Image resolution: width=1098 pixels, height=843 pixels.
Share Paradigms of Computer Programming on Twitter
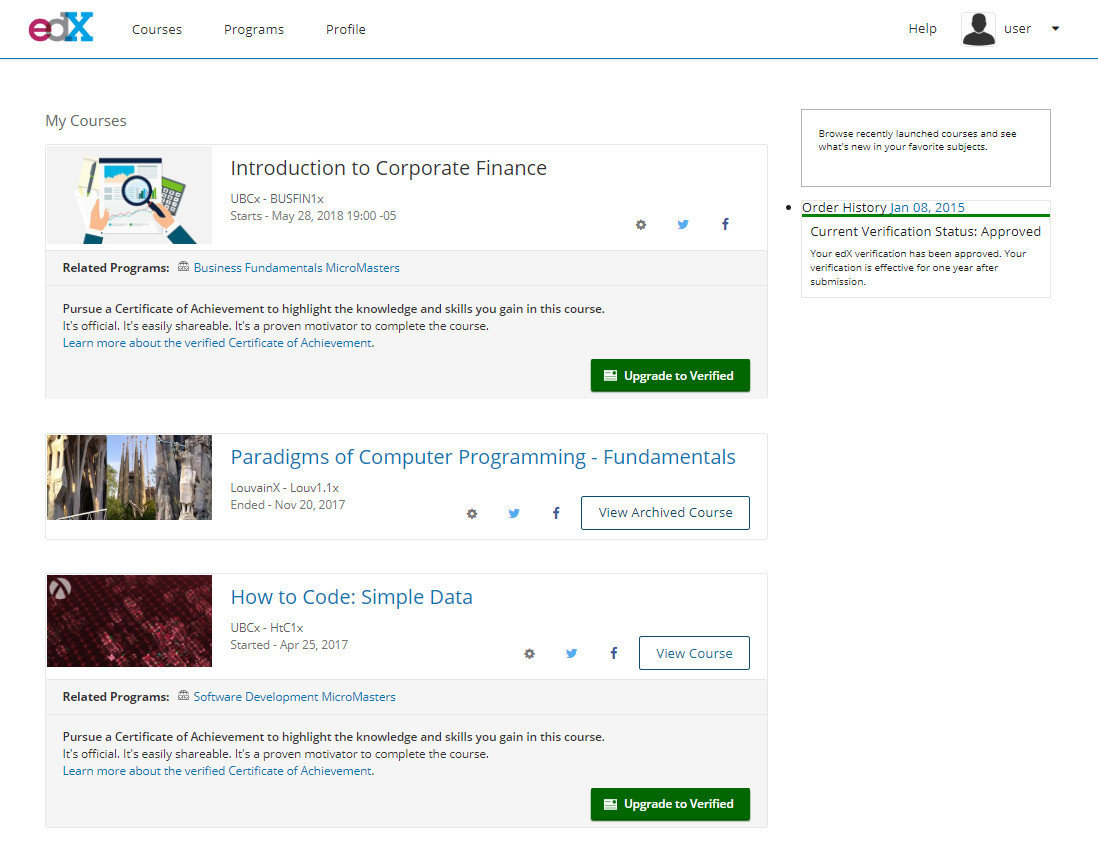(514, 513)
